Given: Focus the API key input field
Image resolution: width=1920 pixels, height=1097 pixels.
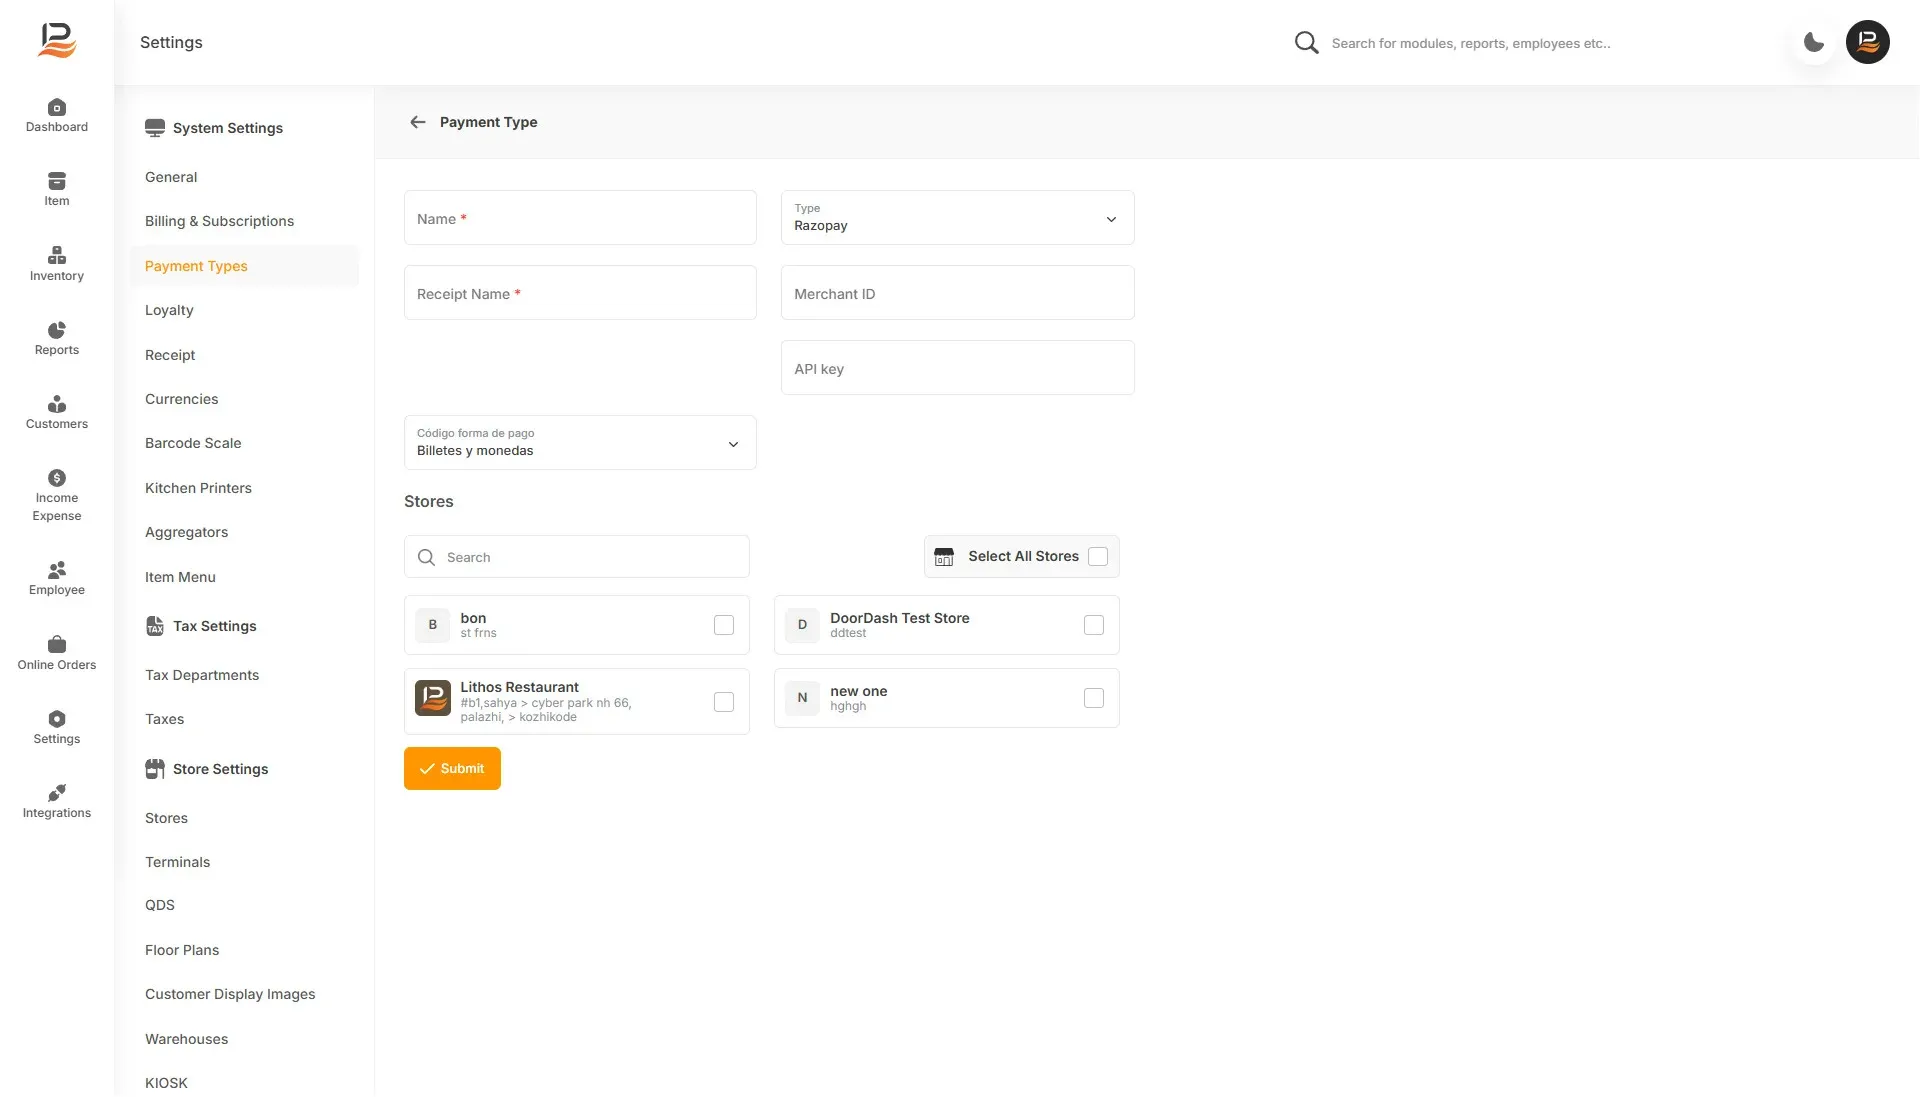Looking at the screenshot, I should click(x=957, y=368).
